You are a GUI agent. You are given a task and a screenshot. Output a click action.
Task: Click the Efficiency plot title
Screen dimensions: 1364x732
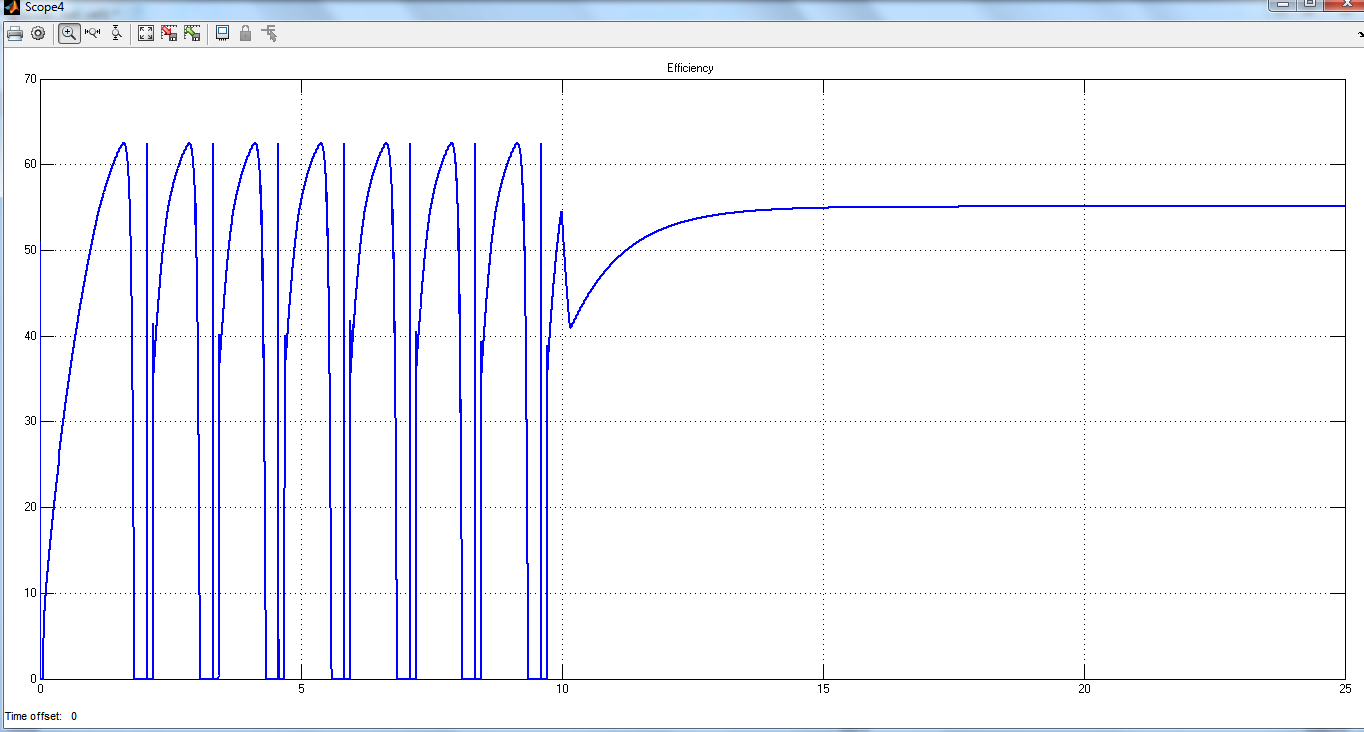coord(690,68)
